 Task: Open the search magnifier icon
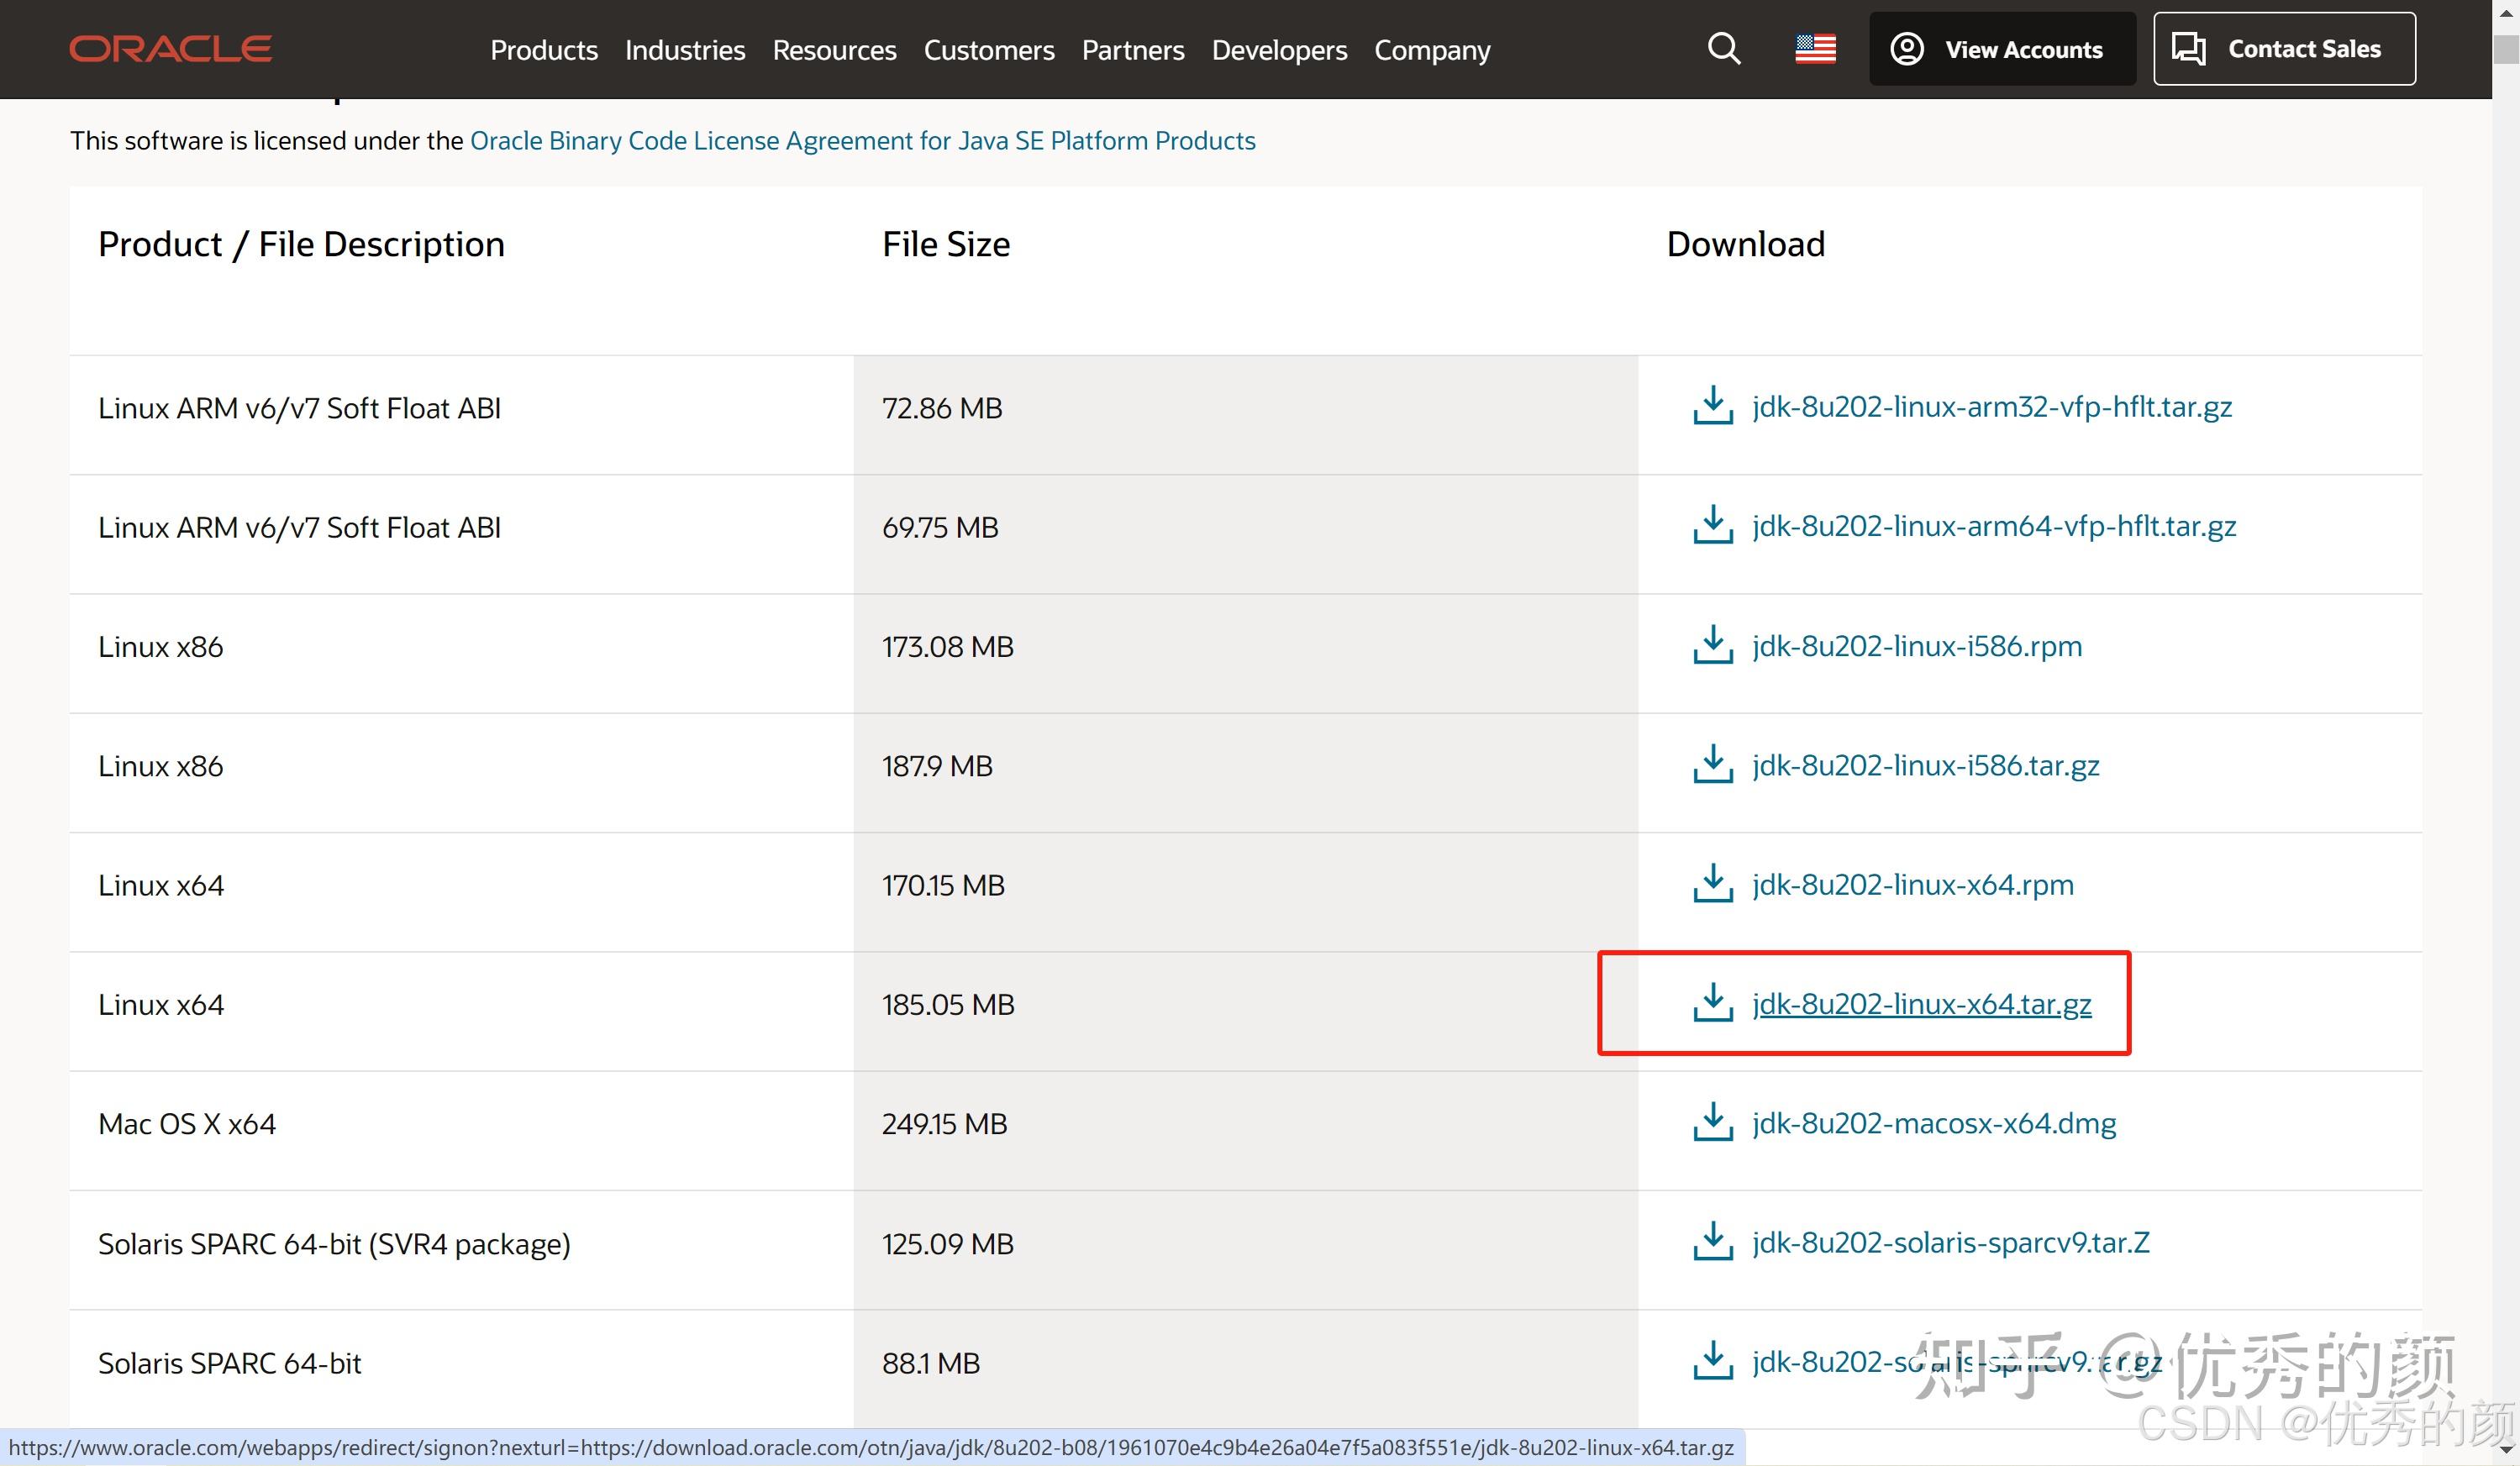pyautogui.click(x=1723, y=49)
